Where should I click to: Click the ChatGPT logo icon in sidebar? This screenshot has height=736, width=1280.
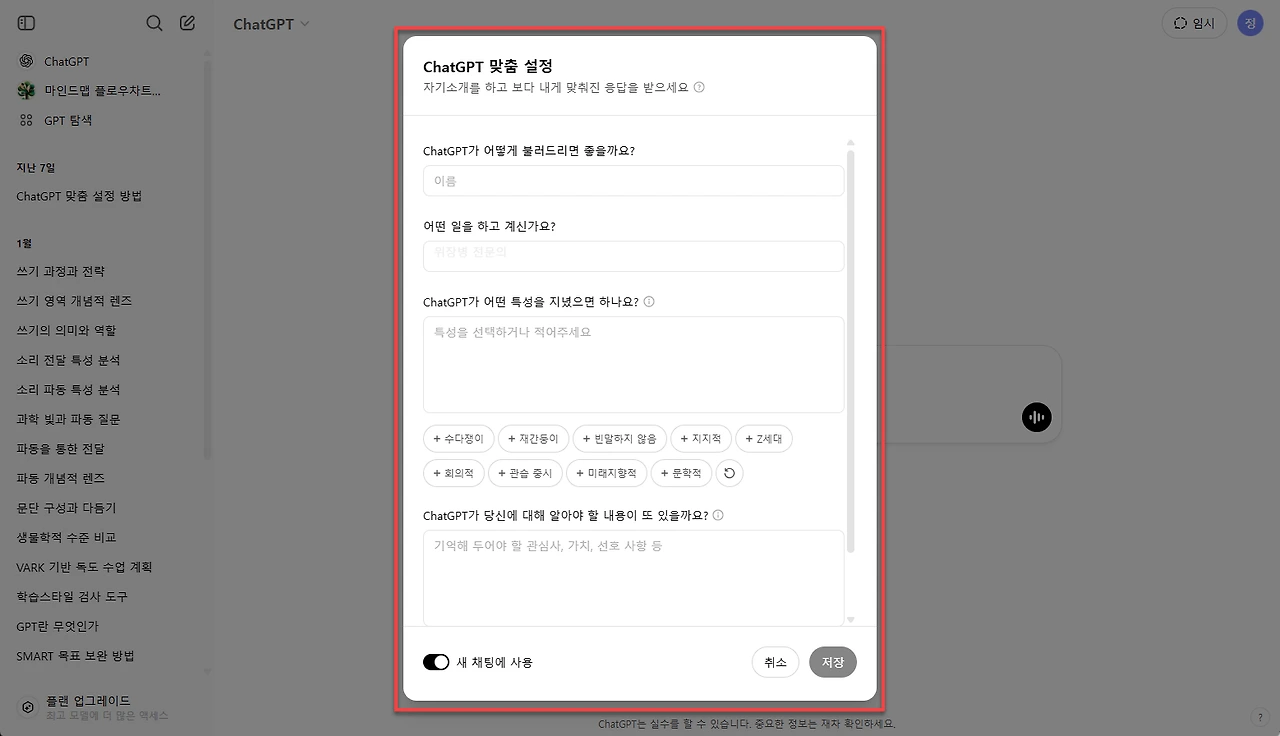tap(27, 61)
